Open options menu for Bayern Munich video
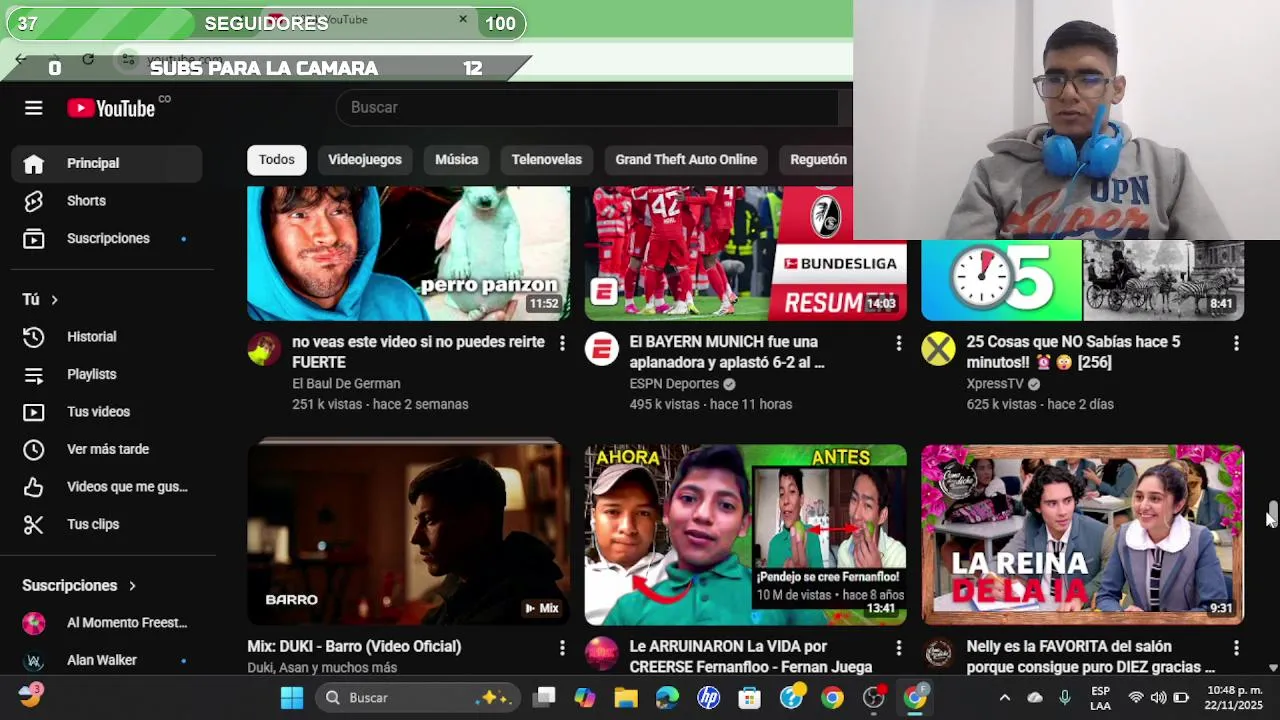The image size is (1280, 720). [898, 344]
